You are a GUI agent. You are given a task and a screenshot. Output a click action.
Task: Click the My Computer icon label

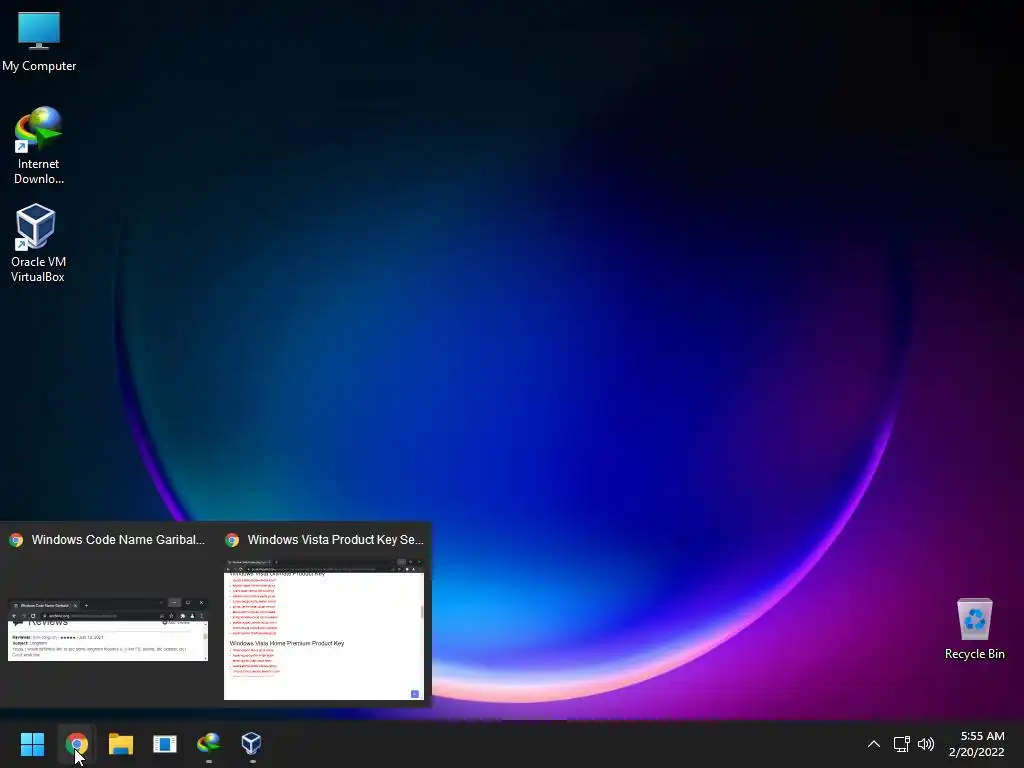39,66
